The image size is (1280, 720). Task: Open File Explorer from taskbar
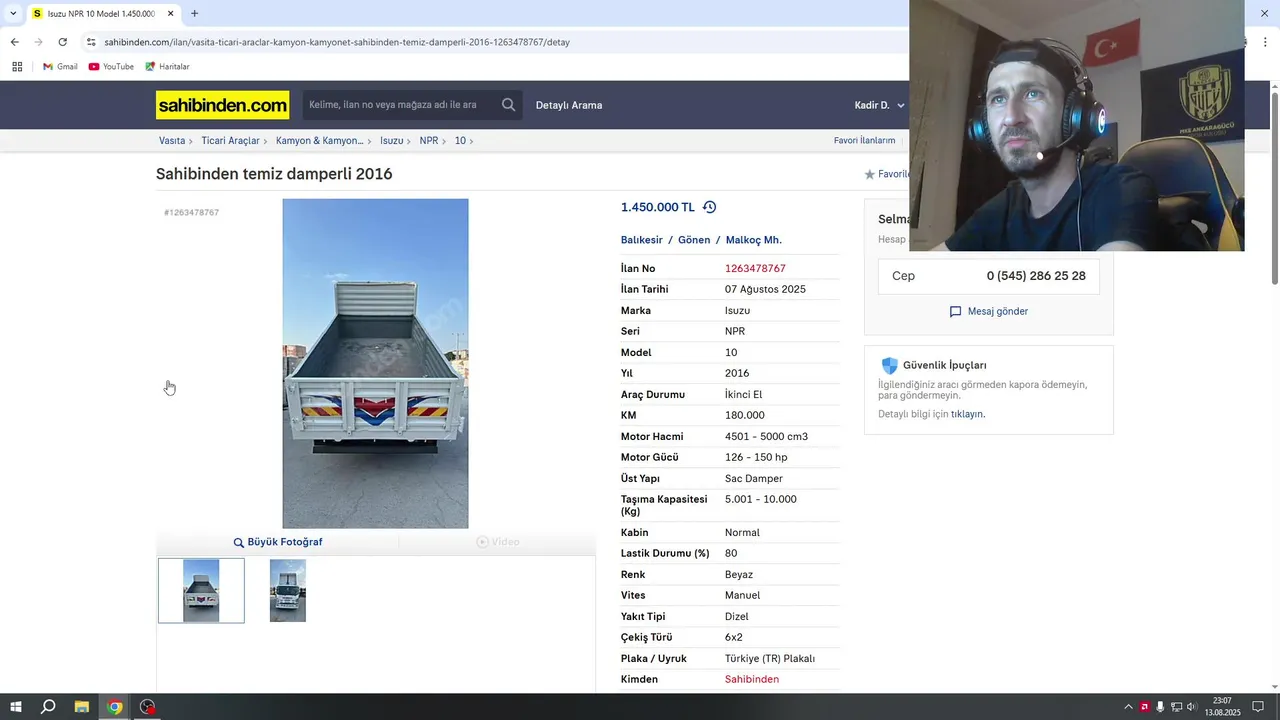pos(82,707)
